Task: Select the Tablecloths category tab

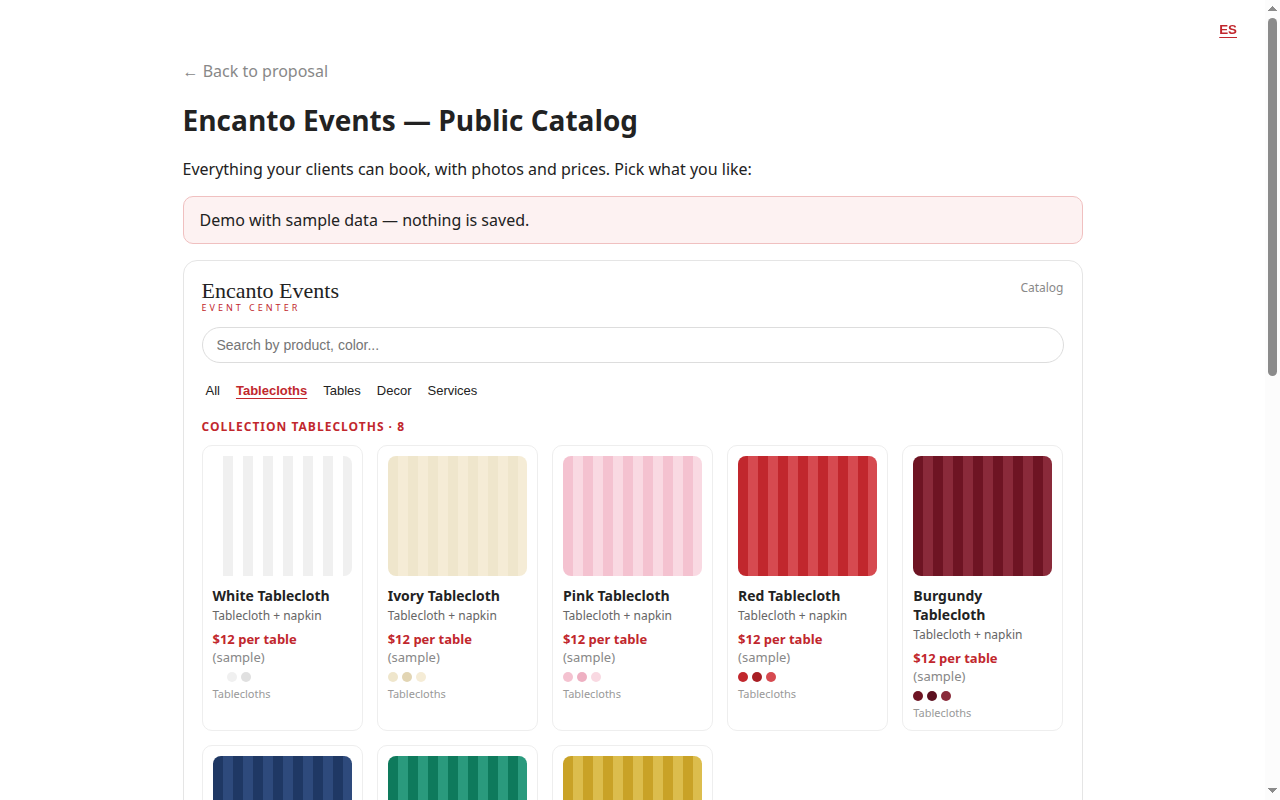Action: (271, 391)
